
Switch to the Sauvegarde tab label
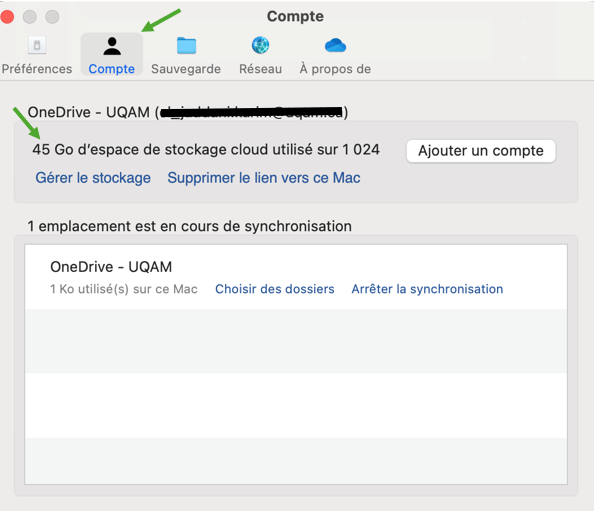click(x=186, y=69)
